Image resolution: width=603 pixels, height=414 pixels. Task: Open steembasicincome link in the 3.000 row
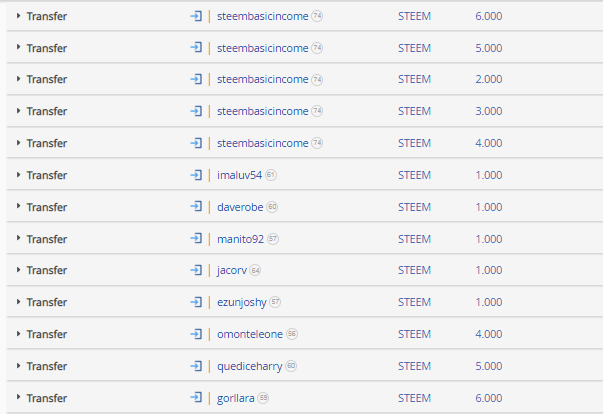coord(263,111)
